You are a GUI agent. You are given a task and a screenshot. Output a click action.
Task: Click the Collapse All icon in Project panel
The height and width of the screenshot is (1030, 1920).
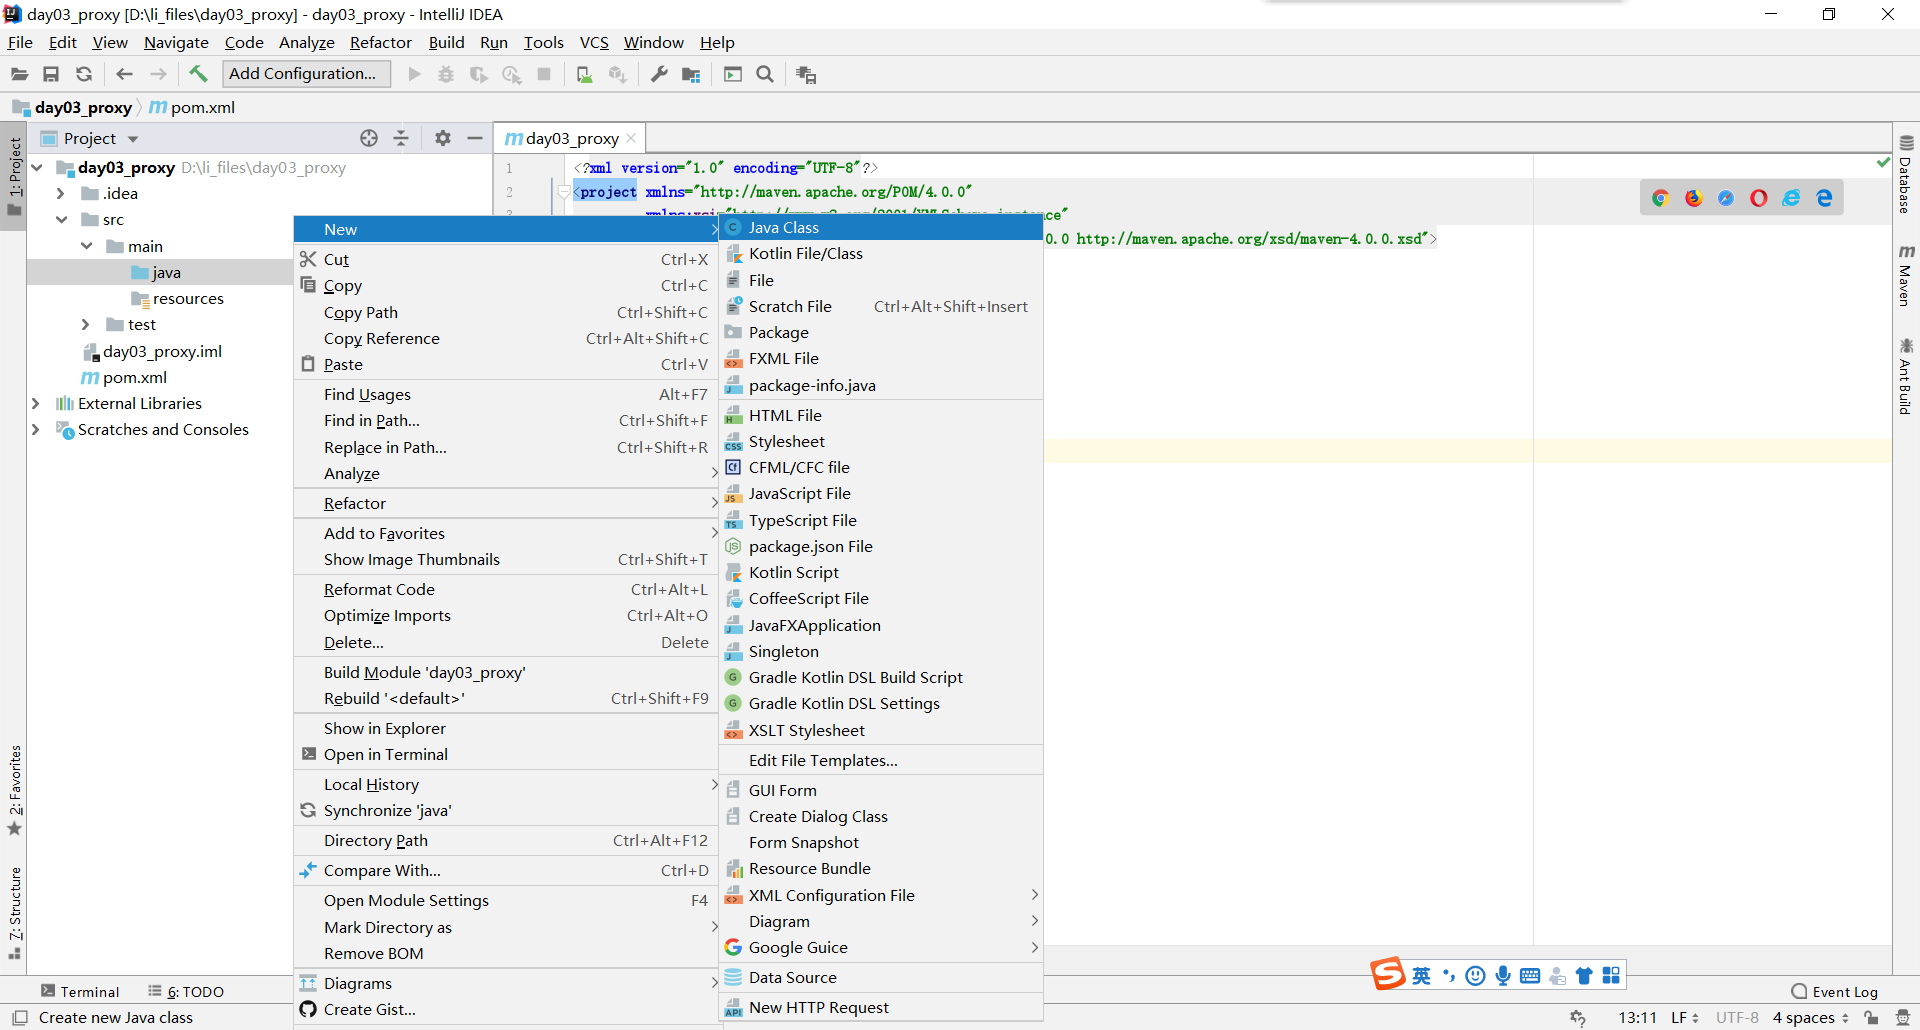click(401, 138)
